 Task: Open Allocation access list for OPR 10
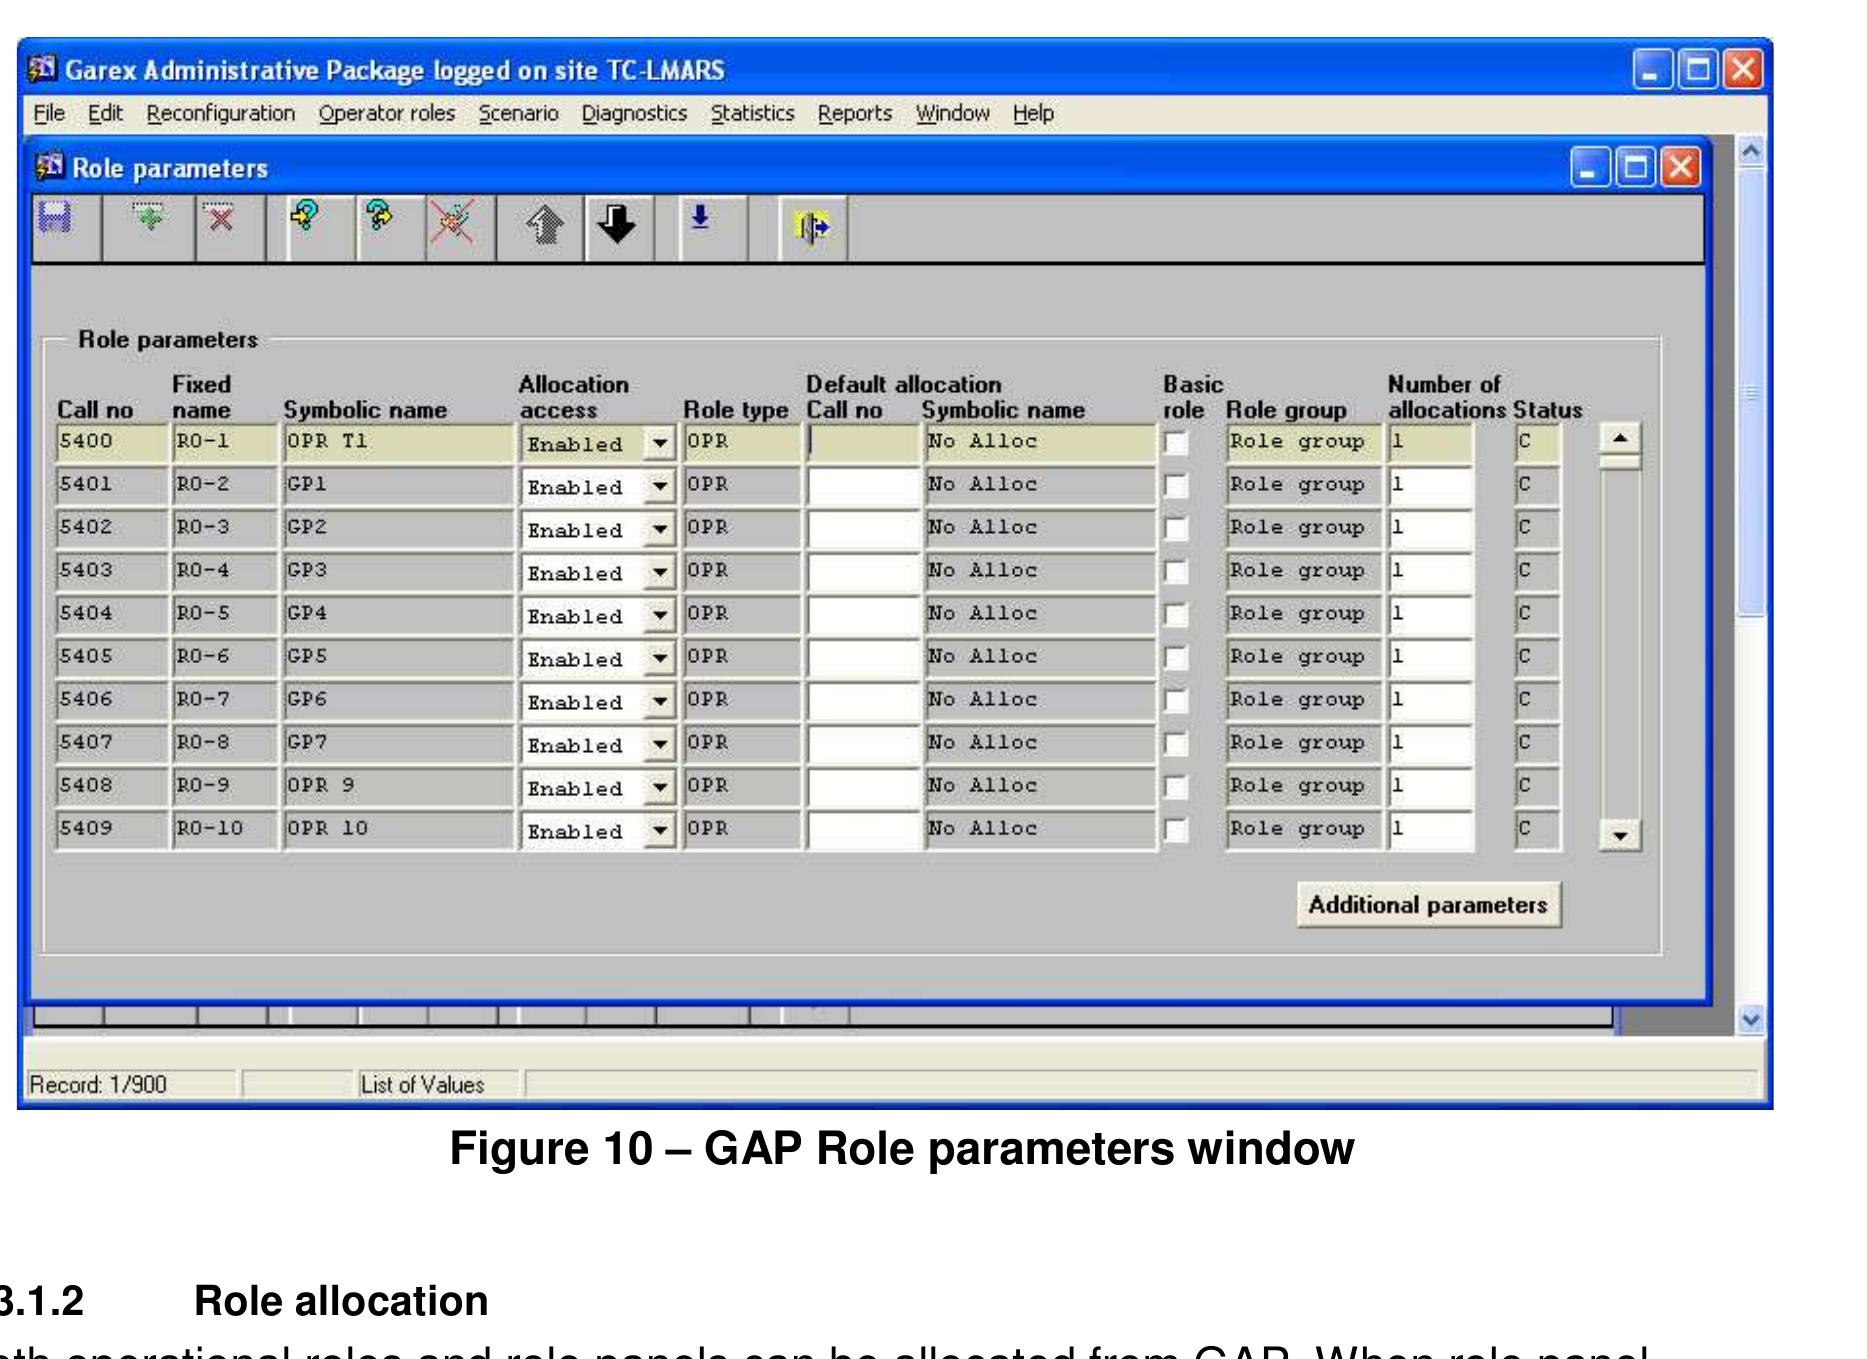662,830
